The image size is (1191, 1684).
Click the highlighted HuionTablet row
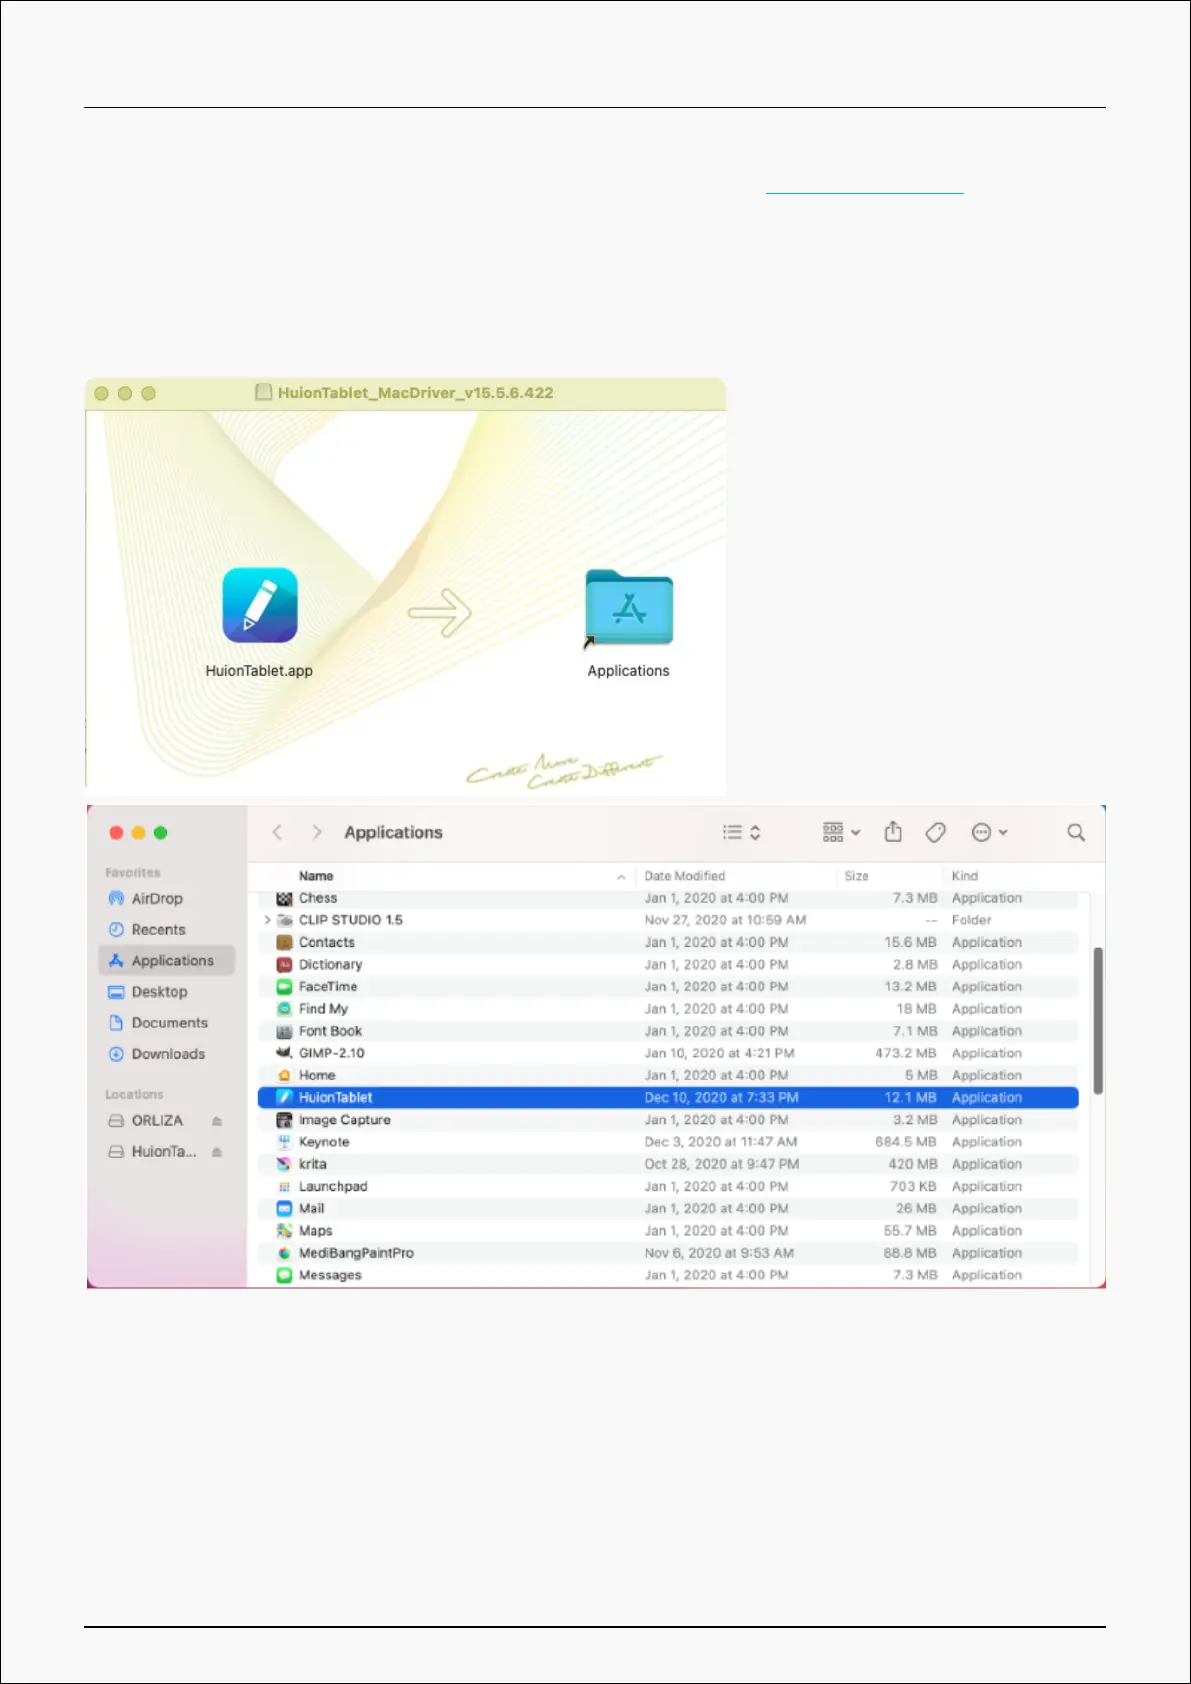click(x=668, y=1097)
